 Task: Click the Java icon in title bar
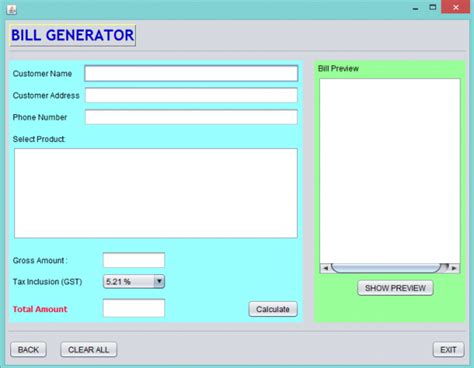point(11,10)
